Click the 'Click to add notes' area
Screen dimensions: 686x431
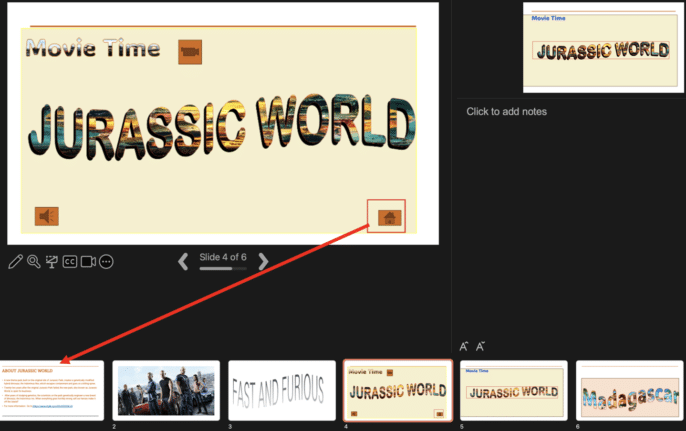click(x=507, y=111)
